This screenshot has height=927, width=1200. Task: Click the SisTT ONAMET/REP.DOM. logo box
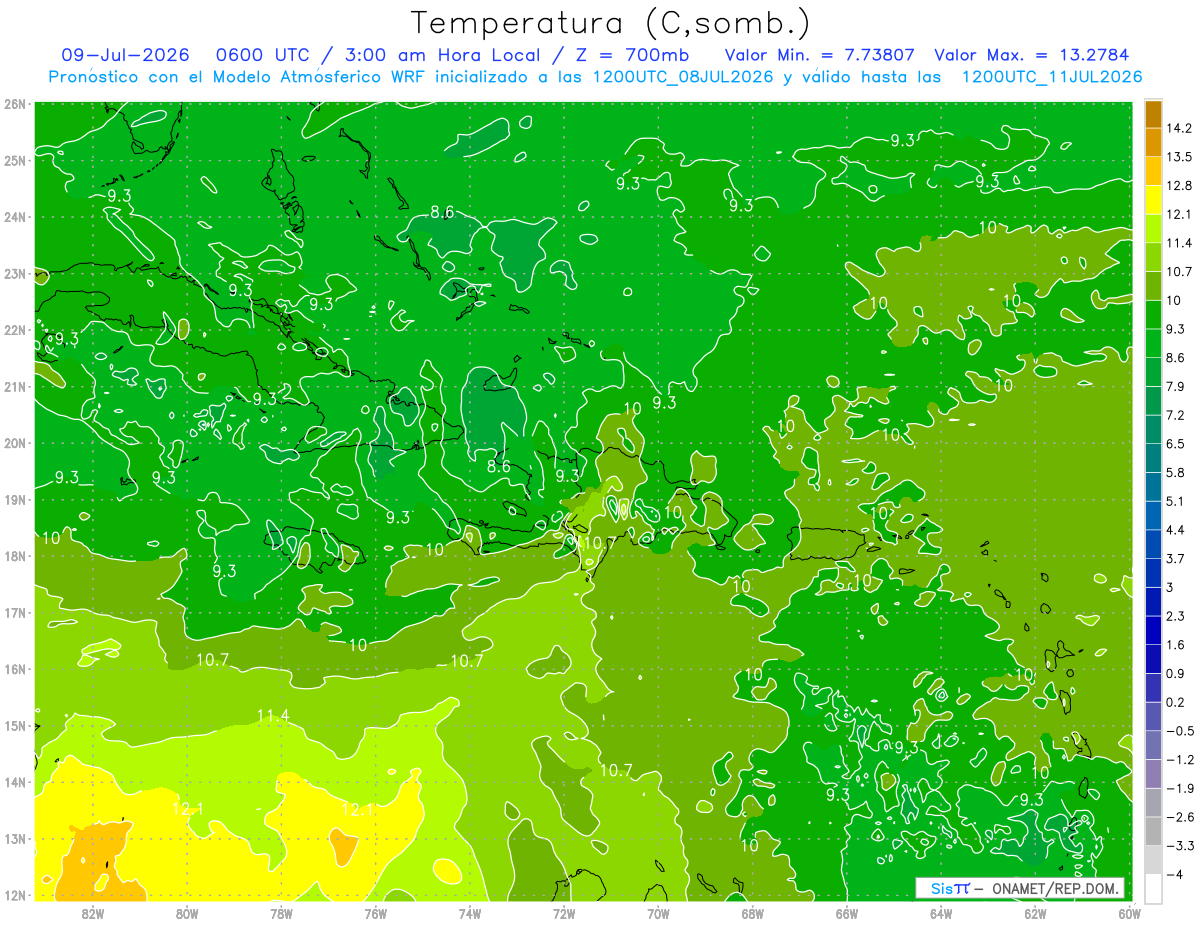pyautogui.click(x=1019, y=888)
